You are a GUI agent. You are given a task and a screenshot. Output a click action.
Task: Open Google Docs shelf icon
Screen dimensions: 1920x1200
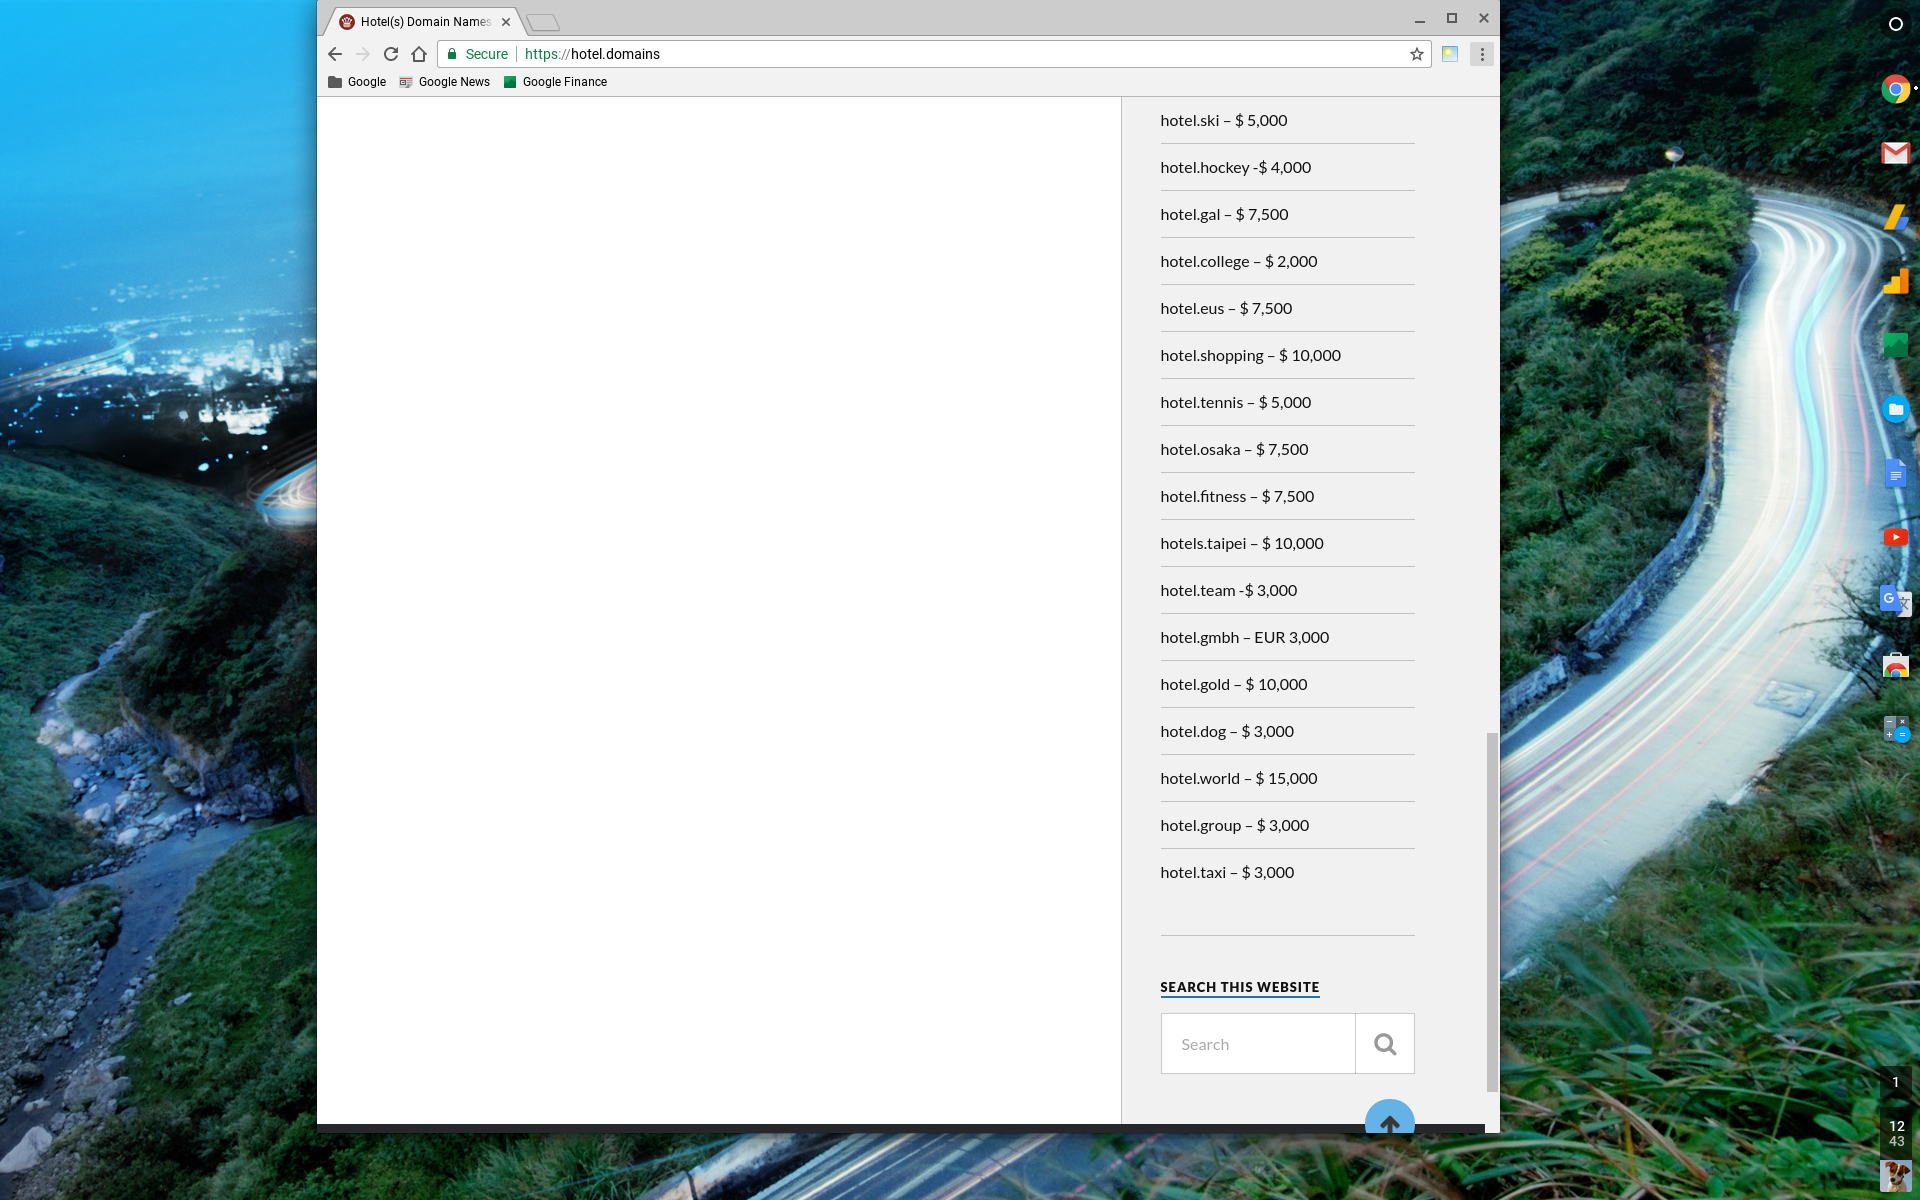point(1895,473)
